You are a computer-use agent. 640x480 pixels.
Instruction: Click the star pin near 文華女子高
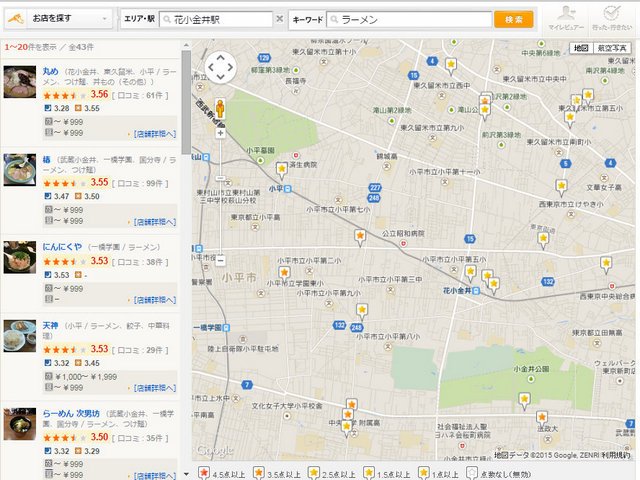[x=562, y=188]
